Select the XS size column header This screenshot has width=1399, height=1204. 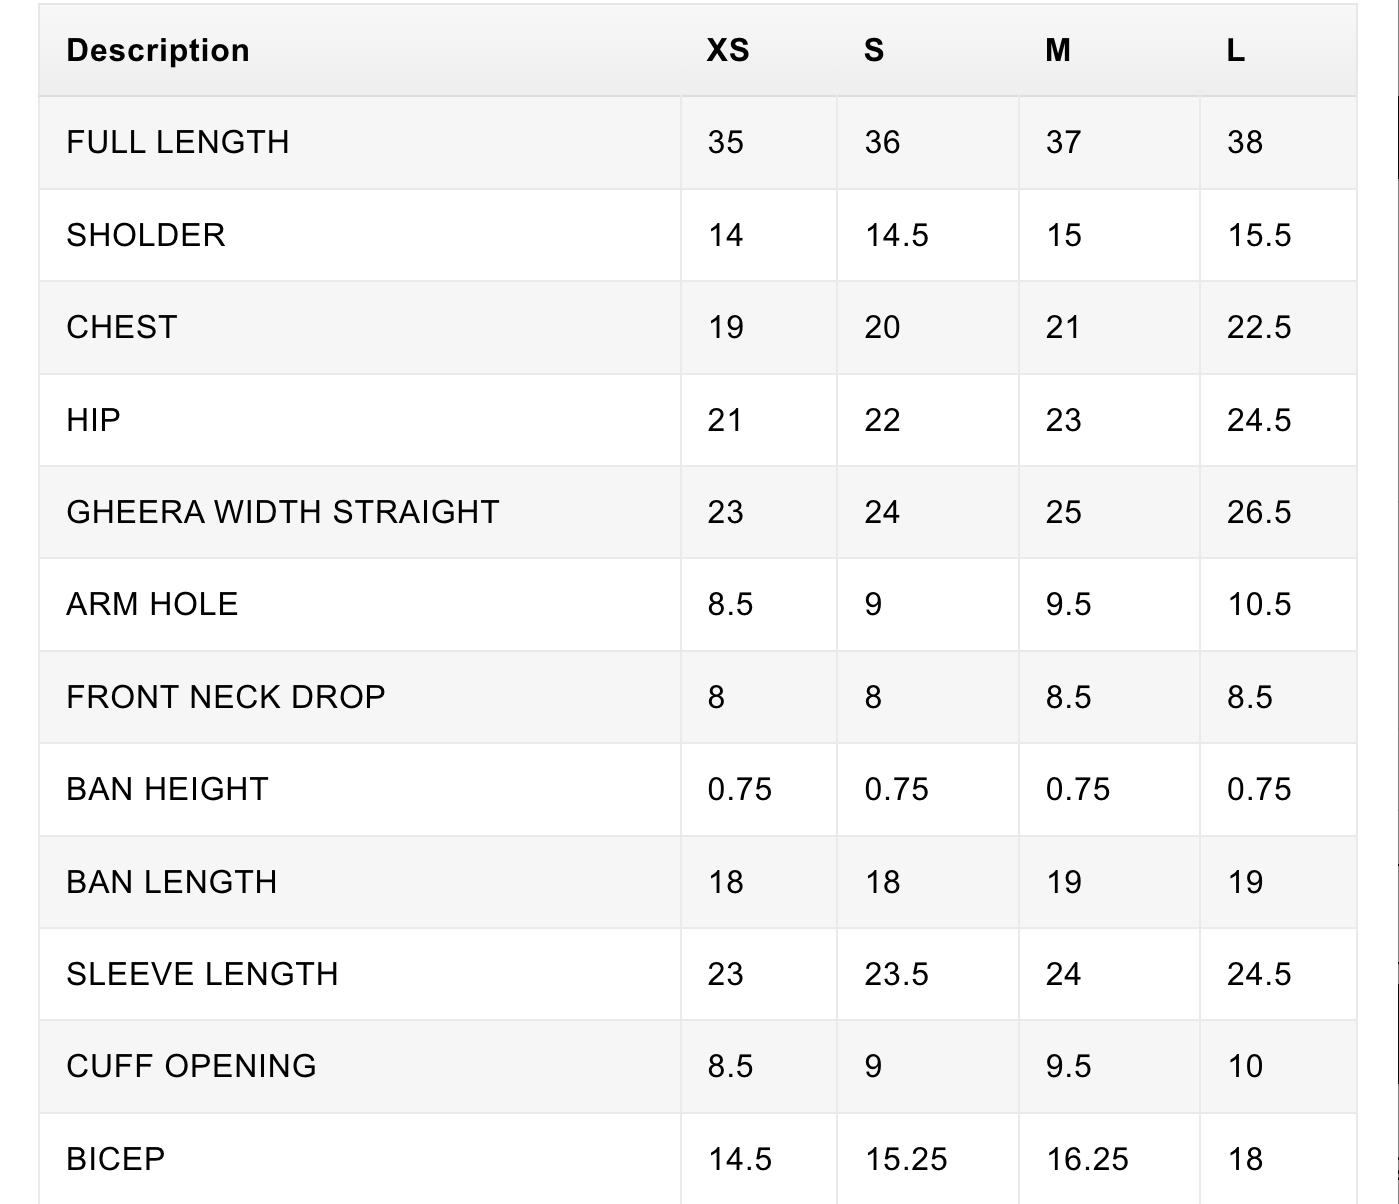[728, 51]
